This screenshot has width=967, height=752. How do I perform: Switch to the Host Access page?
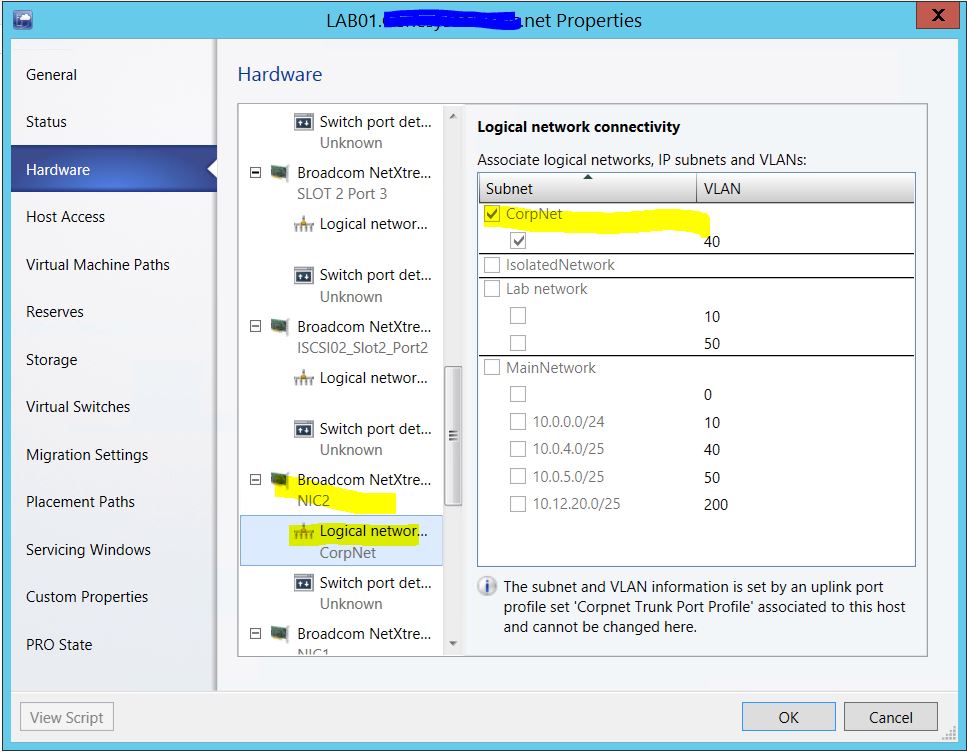coord(65,217)
